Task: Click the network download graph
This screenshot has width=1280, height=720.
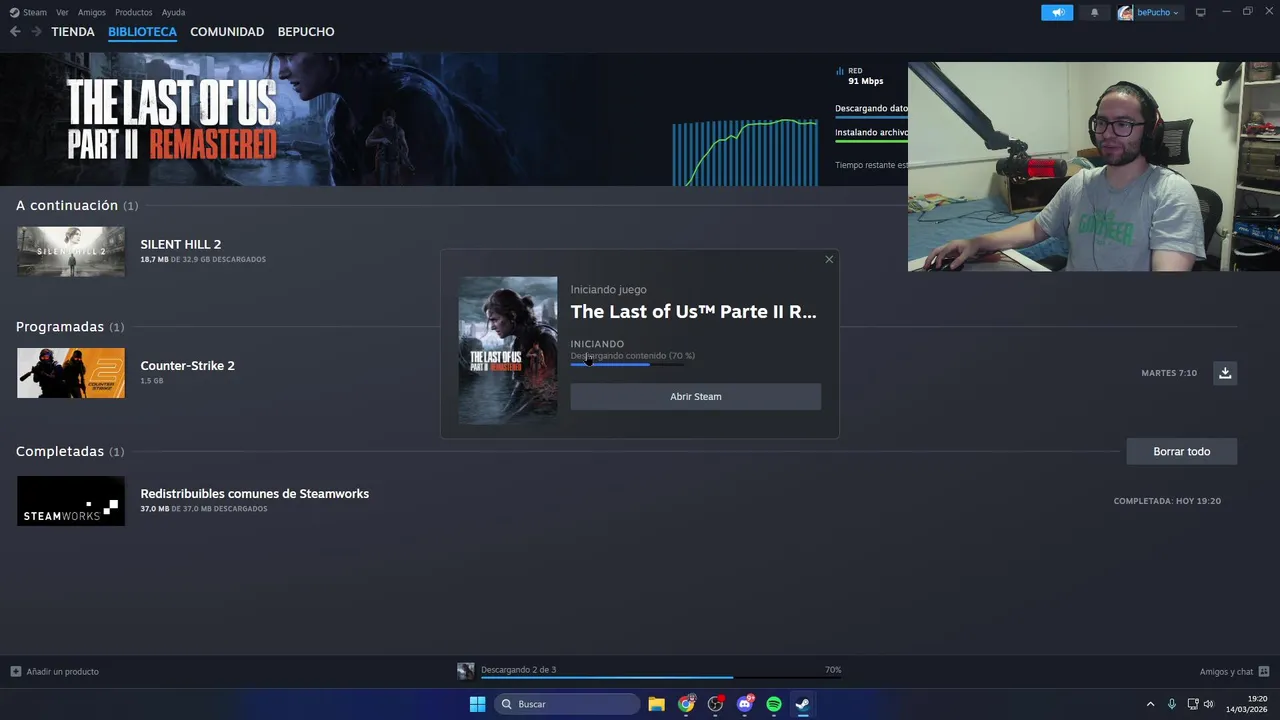Action: pyautogui.click(x=745, y=152)
